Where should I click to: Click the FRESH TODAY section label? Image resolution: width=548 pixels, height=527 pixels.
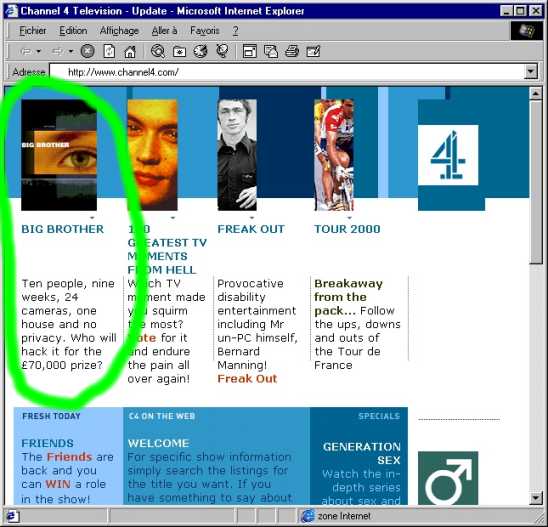51,416
